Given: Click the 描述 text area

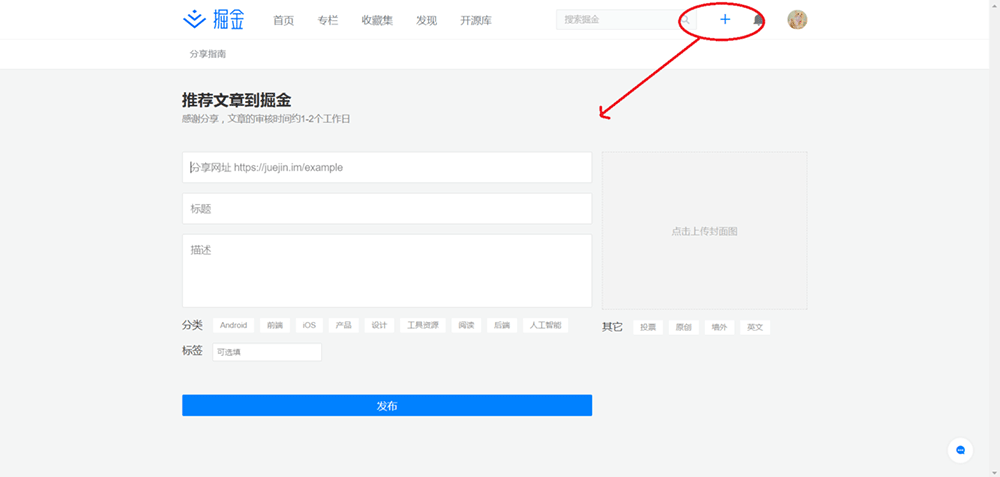Looking at the screenshot, I should tap(387, 271).
